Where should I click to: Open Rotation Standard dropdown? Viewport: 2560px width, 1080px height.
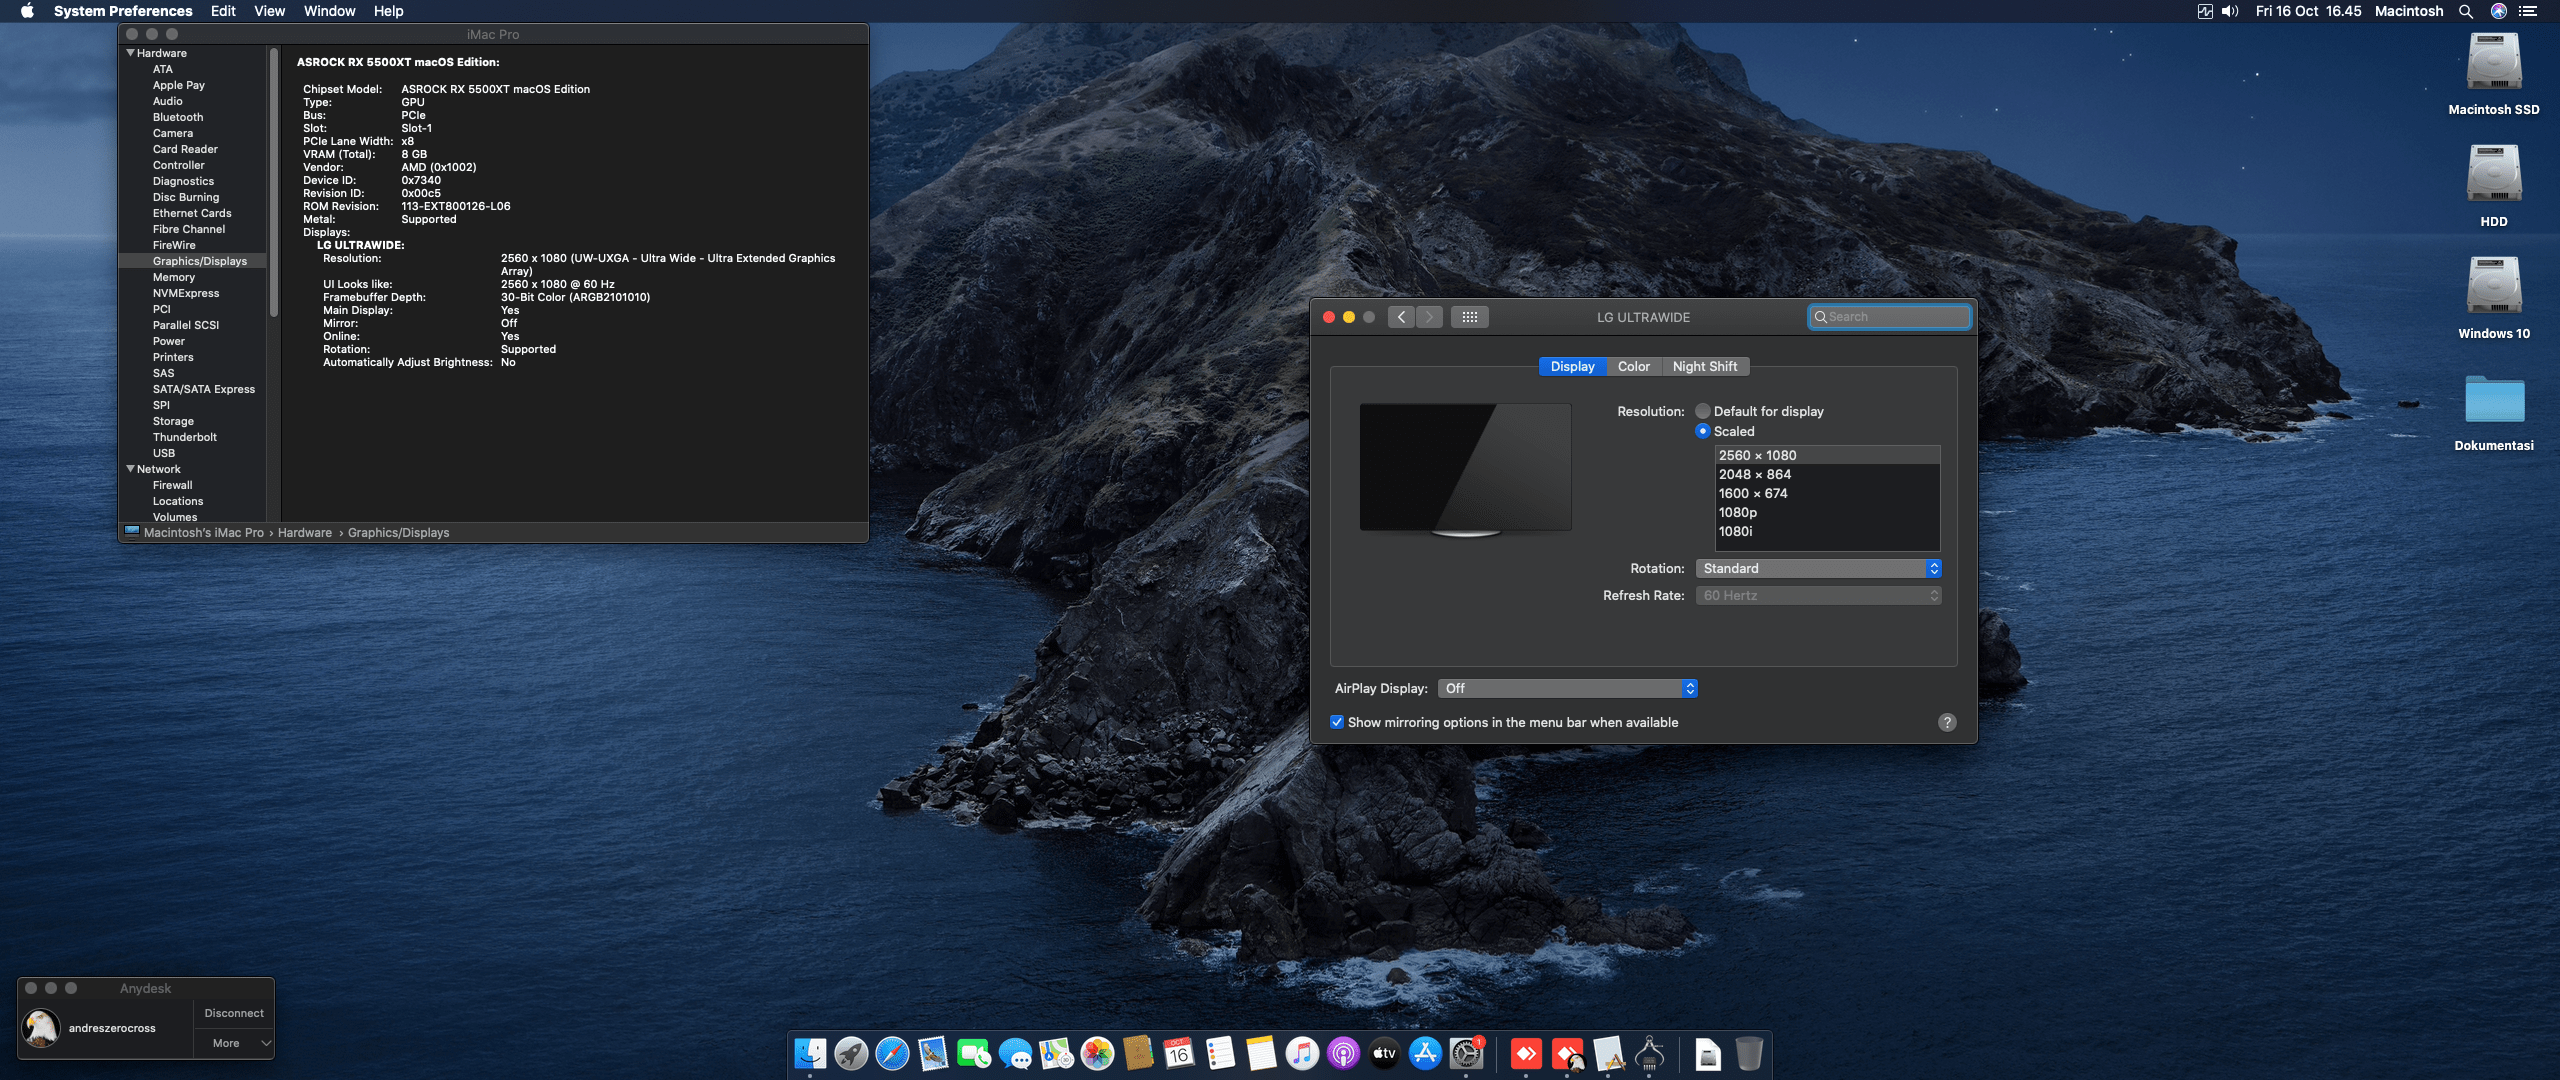pos(1818,568)
